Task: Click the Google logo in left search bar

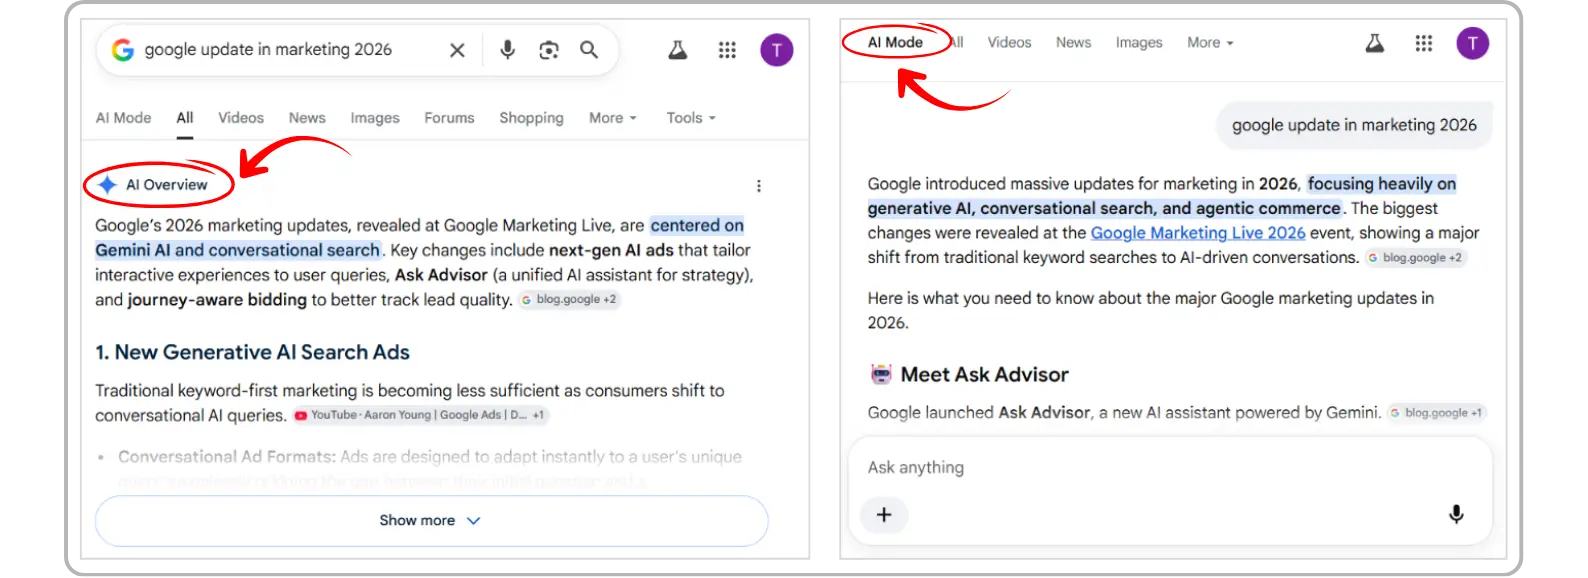Action: tap(123, 50)
